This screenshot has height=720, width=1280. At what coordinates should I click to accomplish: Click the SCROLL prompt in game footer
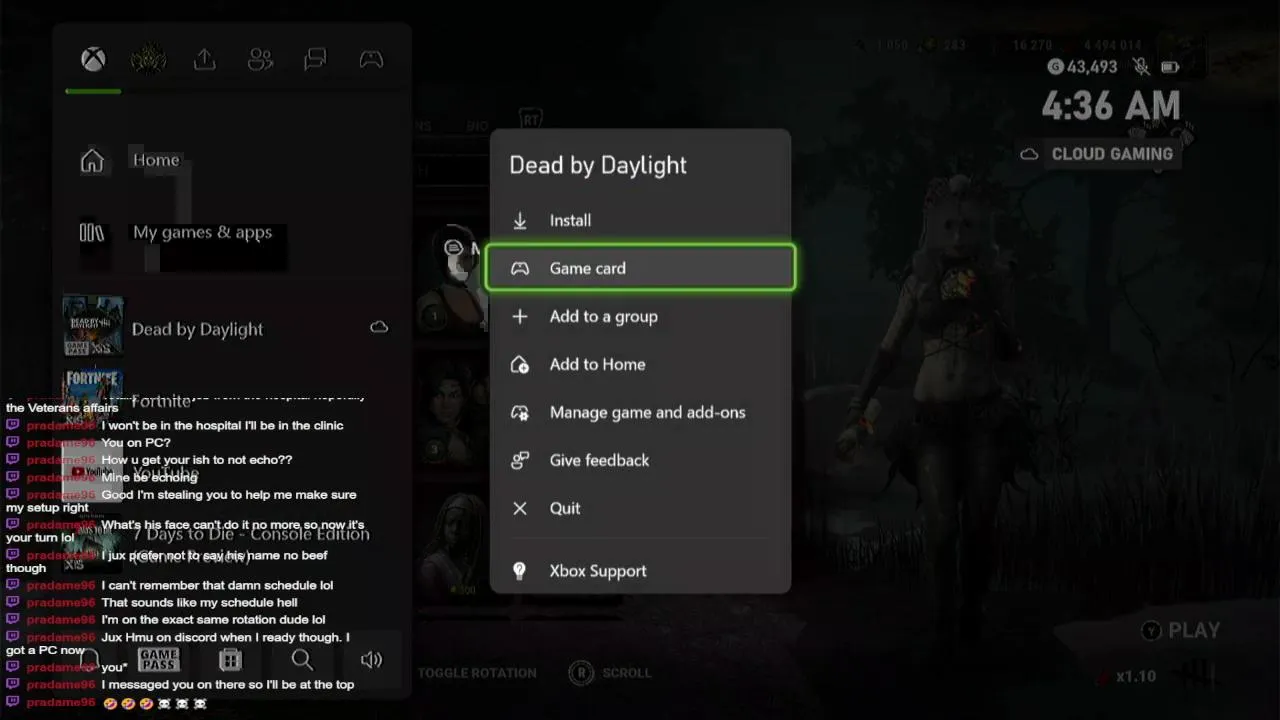[x=608, y=673]
